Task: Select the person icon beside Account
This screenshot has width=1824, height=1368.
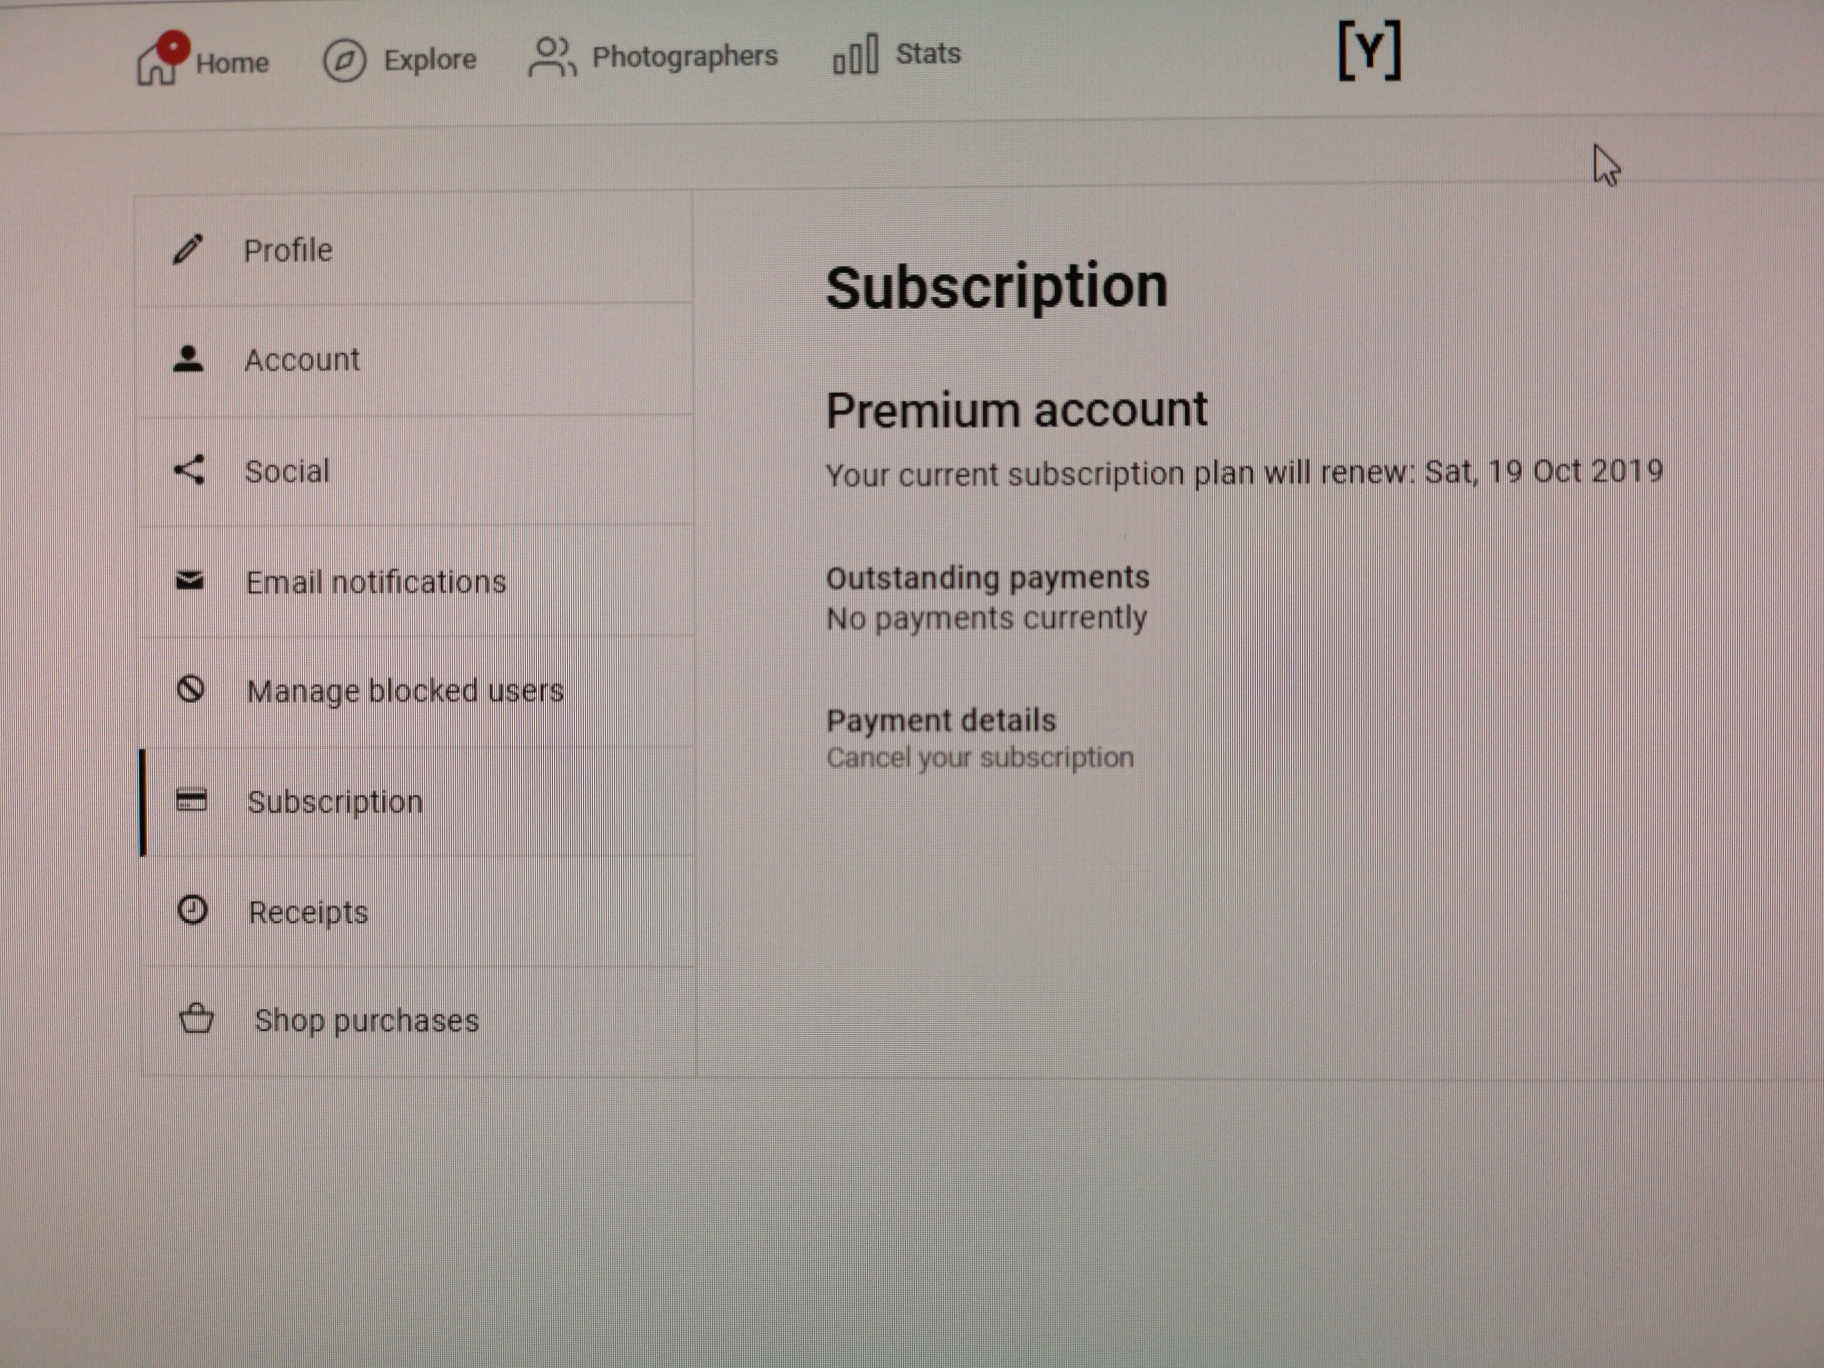Action: [x=190, y=357]
